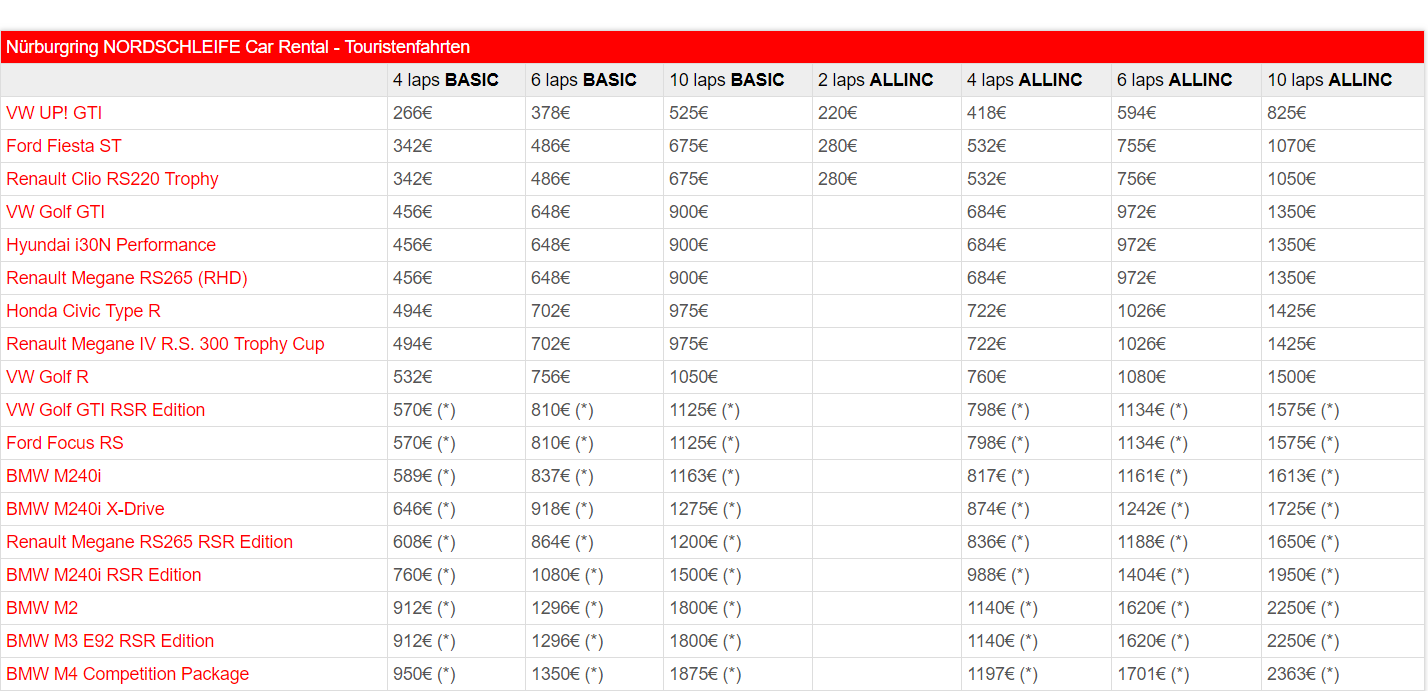The height and width of the screenshot is (691, 1428).
Task: Open Renault Megane IV R.S. 300 Trophy Cup
Action: pyautogui.click(x=166, y=344)
